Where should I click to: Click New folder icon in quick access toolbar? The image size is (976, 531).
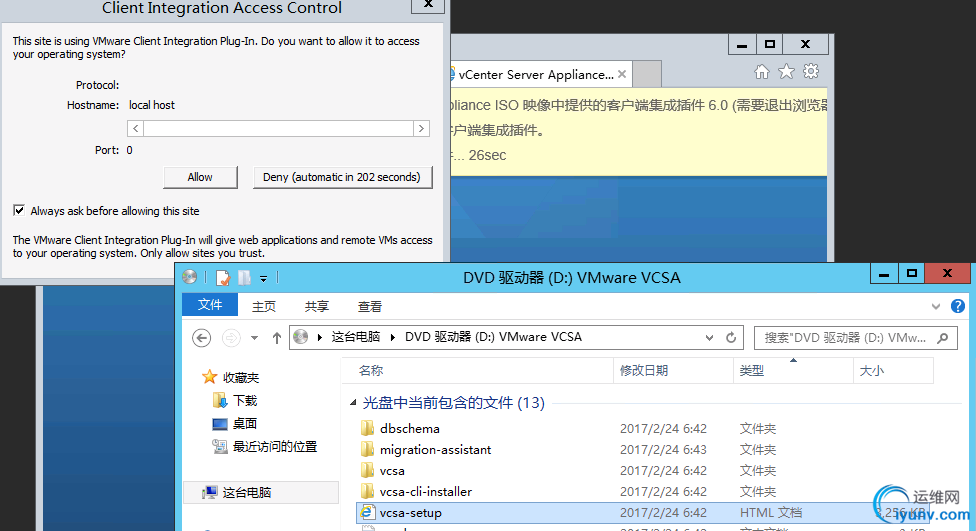(245, 278)
